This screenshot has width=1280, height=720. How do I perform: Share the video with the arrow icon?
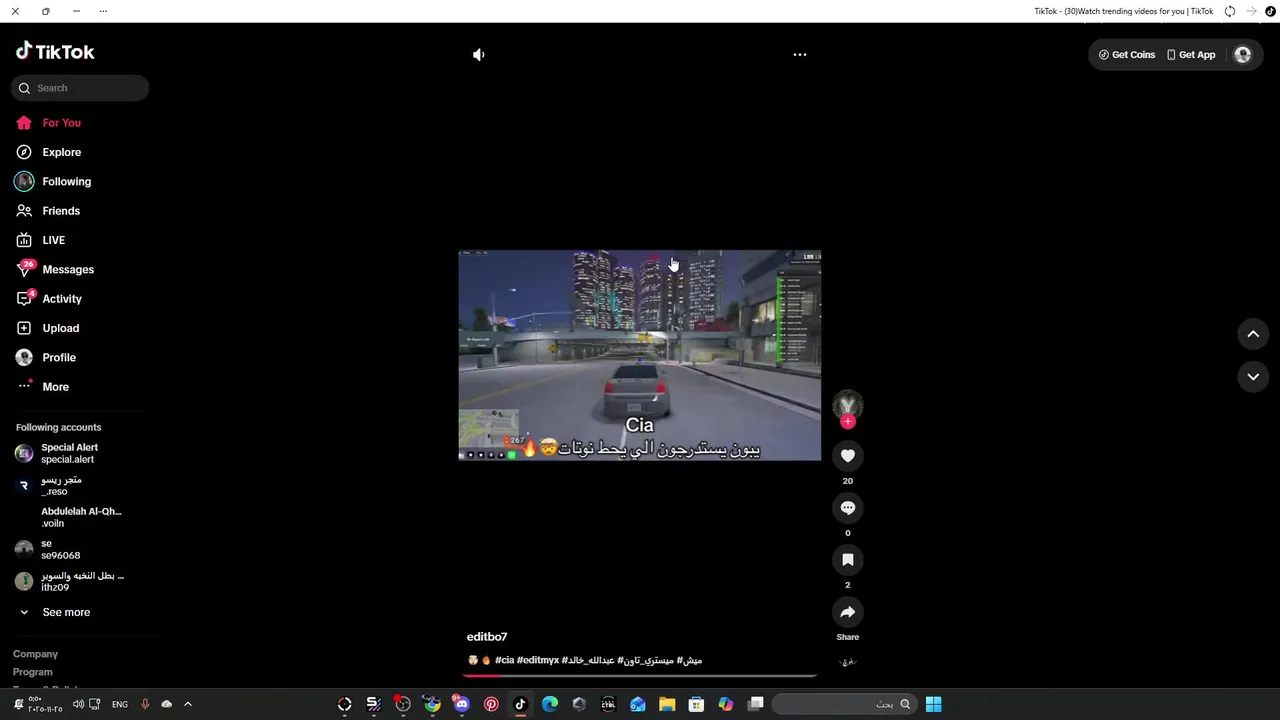click(848, 612)
